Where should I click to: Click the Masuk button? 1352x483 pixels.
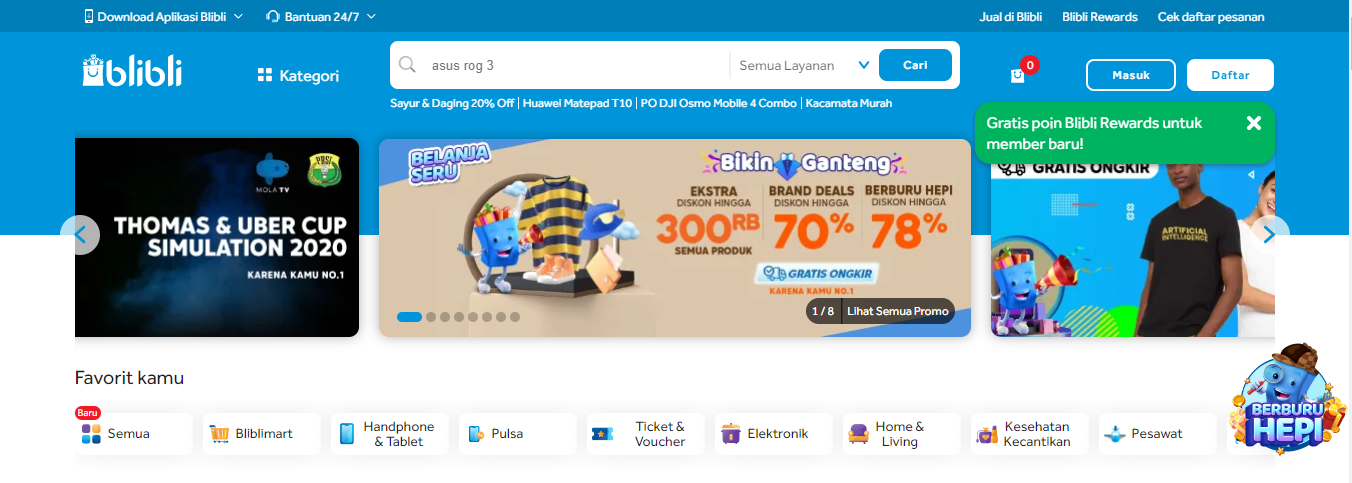click(x=1131, y=75)
